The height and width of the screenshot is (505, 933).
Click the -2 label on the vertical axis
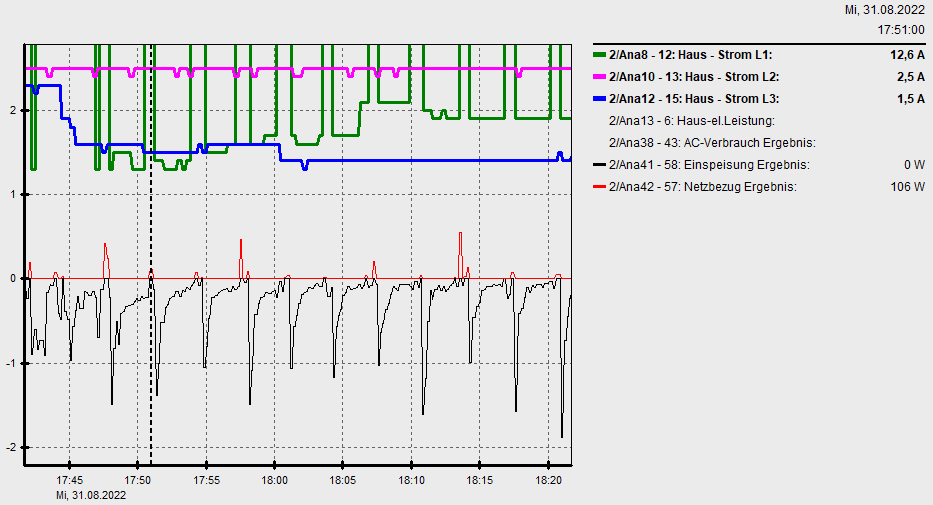[x=12, y=447]
